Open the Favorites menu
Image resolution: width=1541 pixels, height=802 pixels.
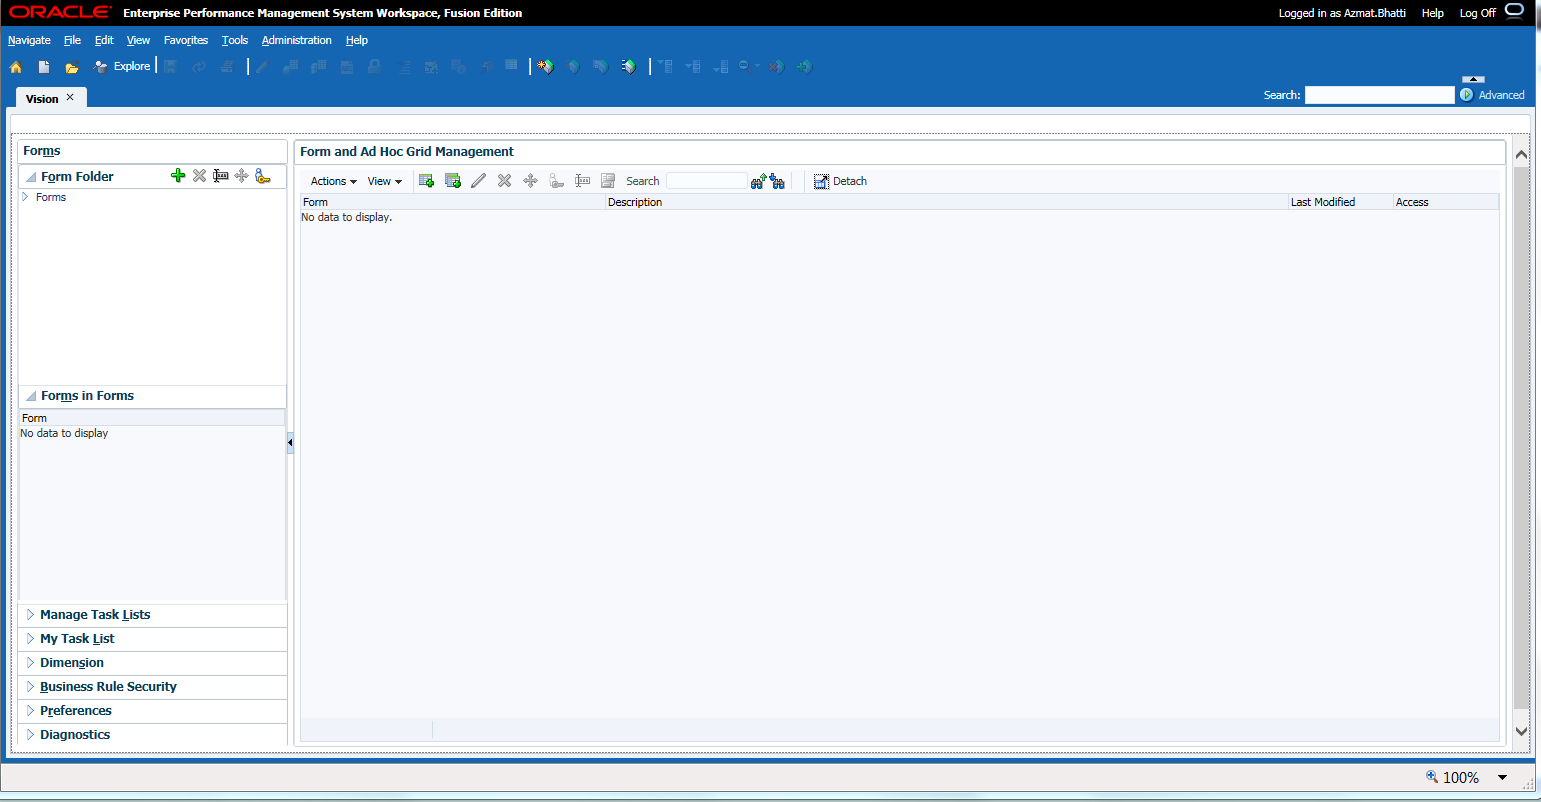[x=186, y=40]
